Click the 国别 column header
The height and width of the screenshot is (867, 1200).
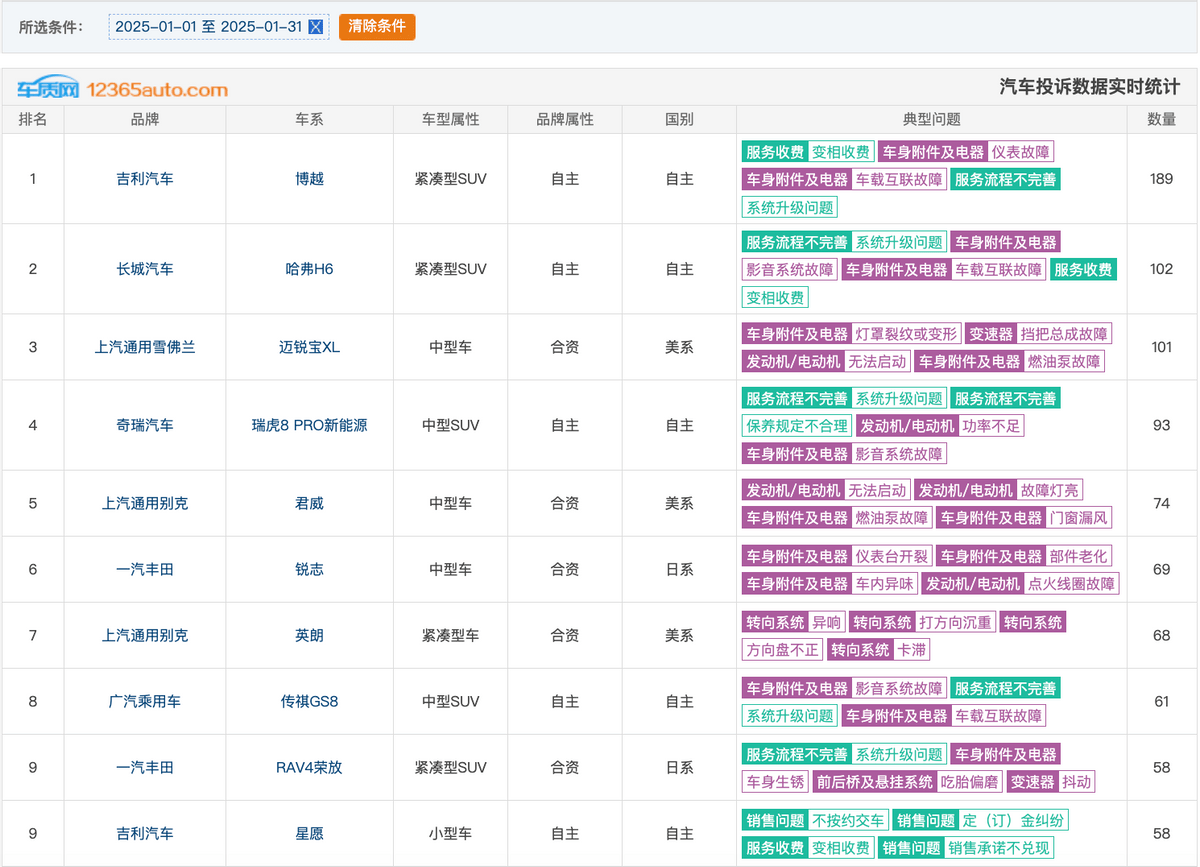coord(679,119)
